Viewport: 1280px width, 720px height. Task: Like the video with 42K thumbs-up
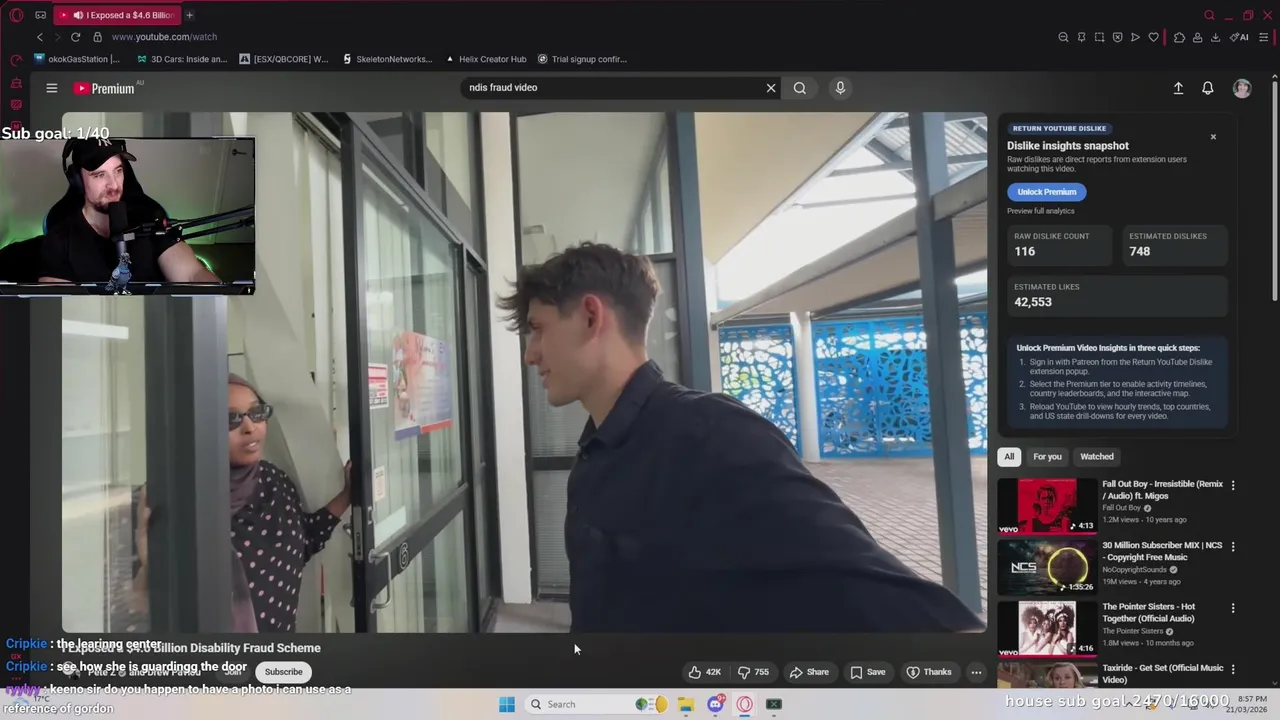tap(705, 672)
